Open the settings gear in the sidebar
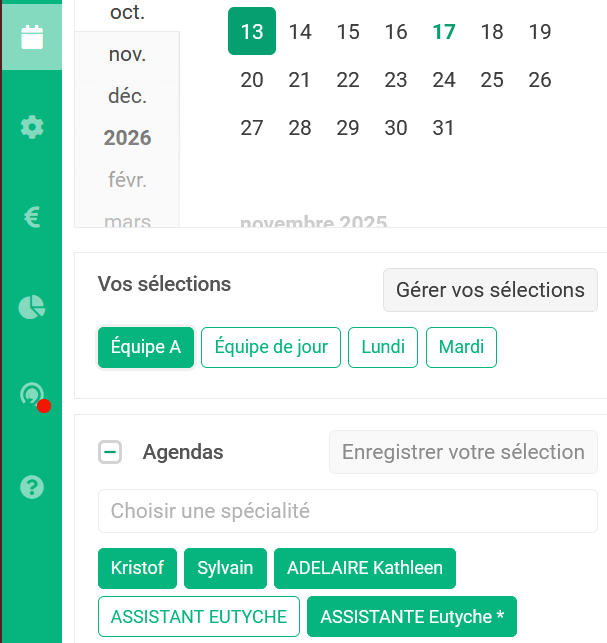The height and width of the screenshot is (643, 607). [32, 127]
